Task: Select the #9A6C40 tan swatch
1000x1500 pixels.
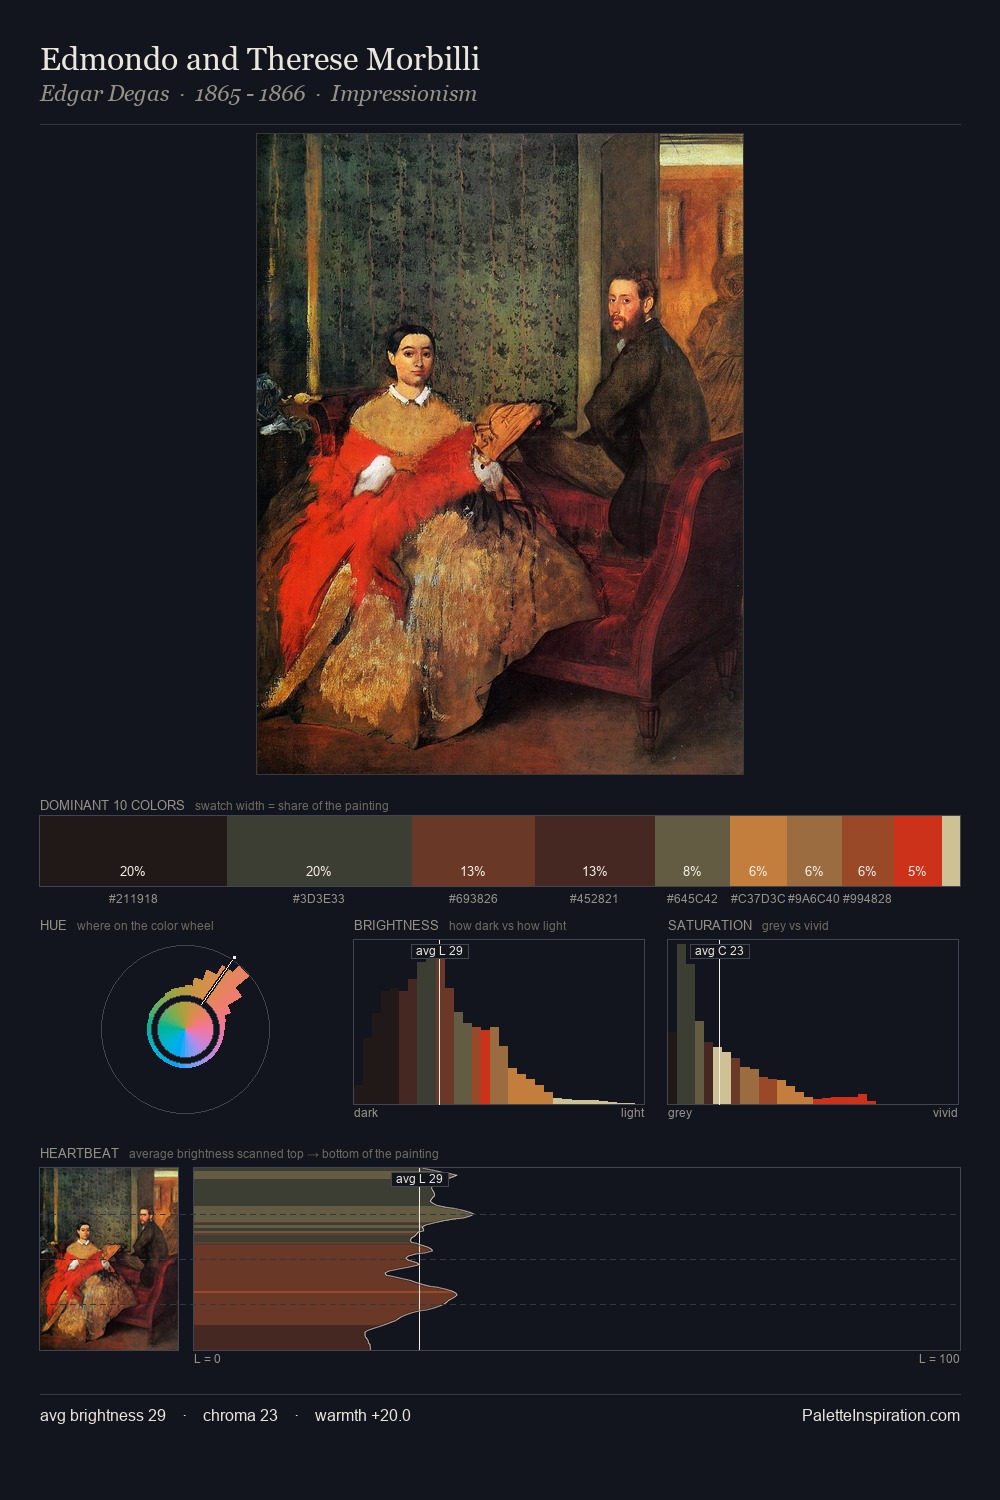Action: click(814, 851)
